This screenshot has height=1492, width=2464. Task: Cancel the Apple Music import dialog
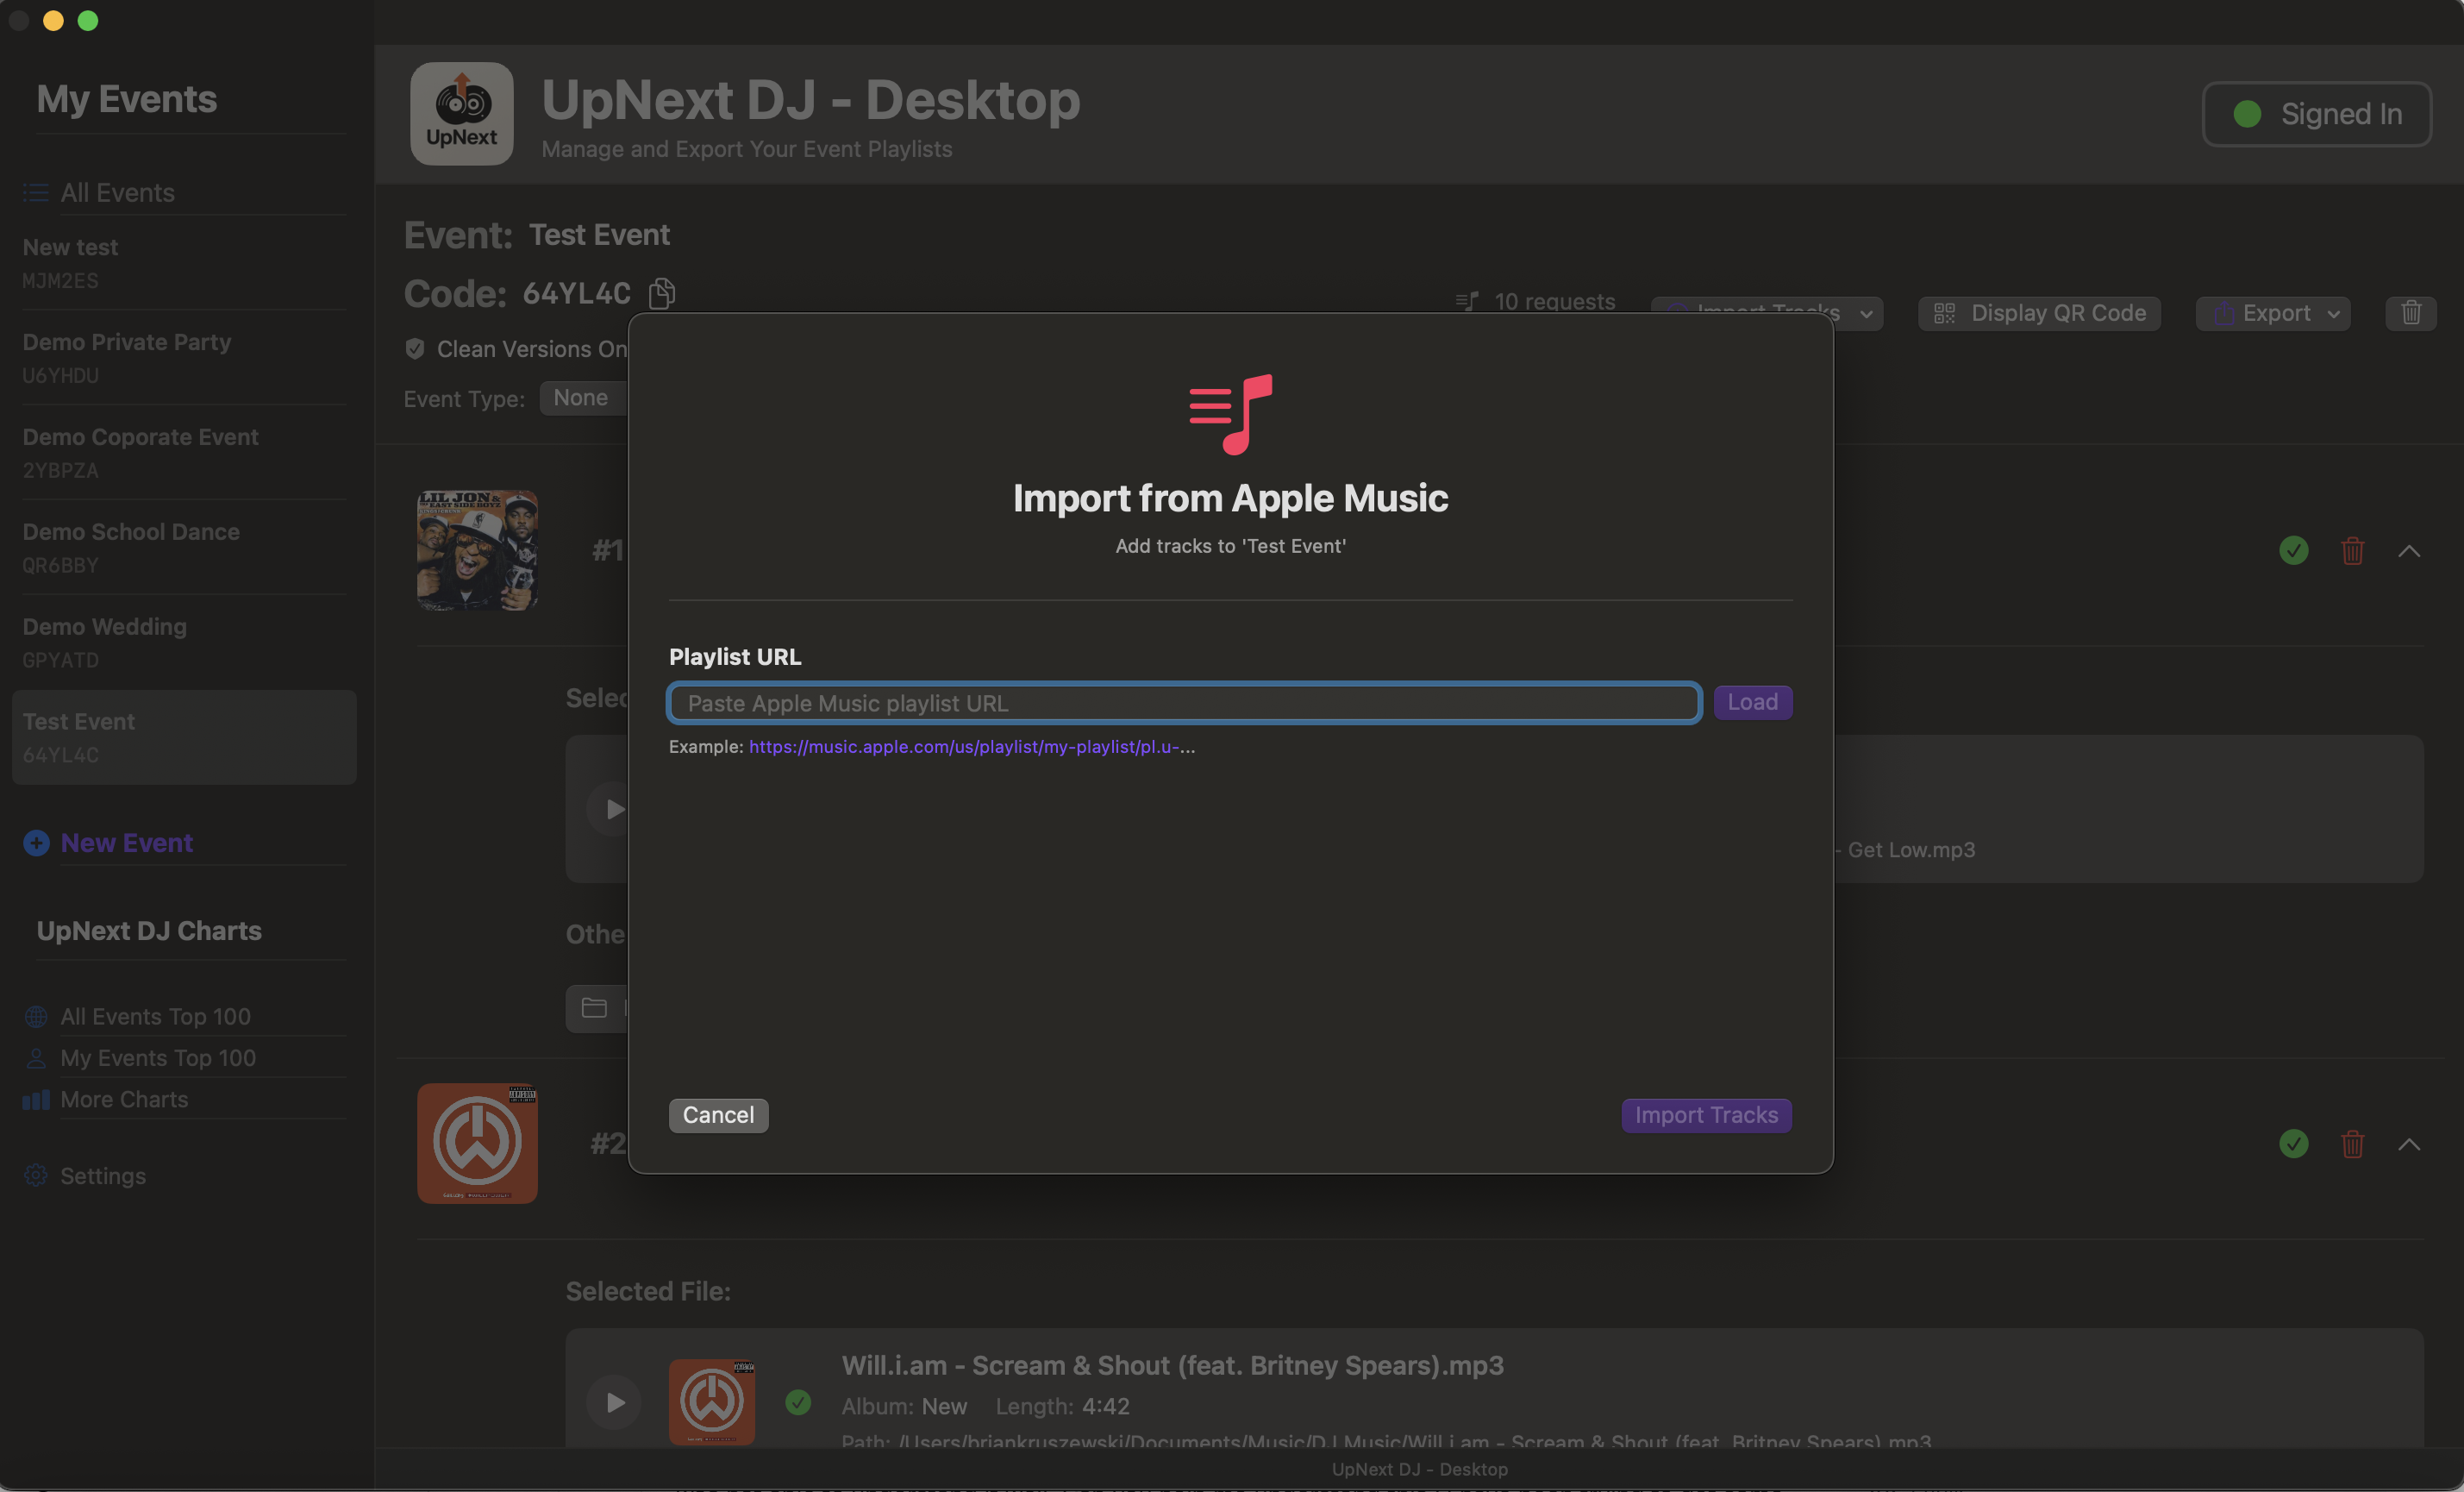point(717,1115)
